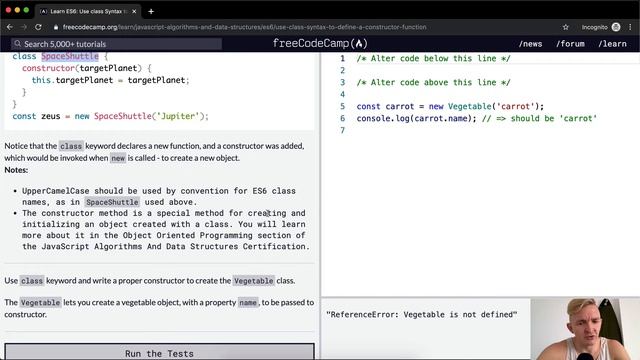Click the padlock icon in the address bar

click(x=56, y=27)
